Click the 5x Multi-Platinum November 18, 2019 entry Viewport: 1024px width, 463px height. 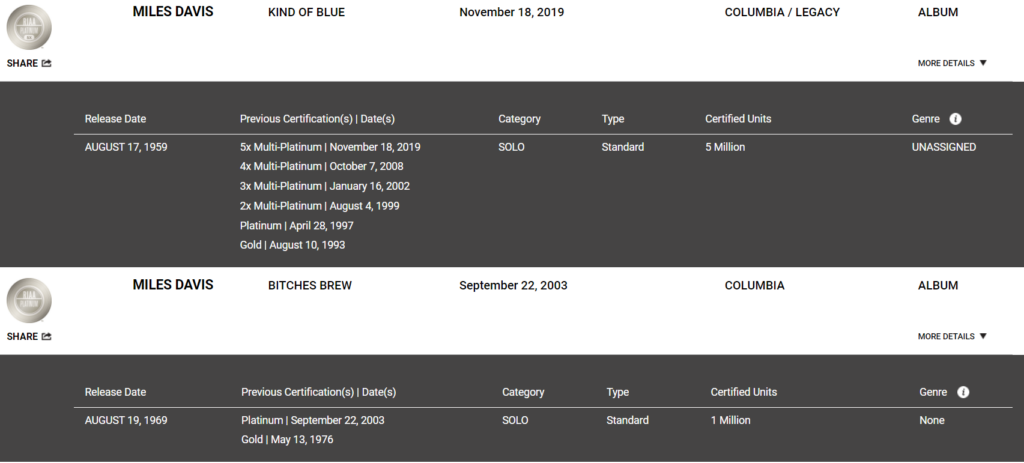coord(330,147)
